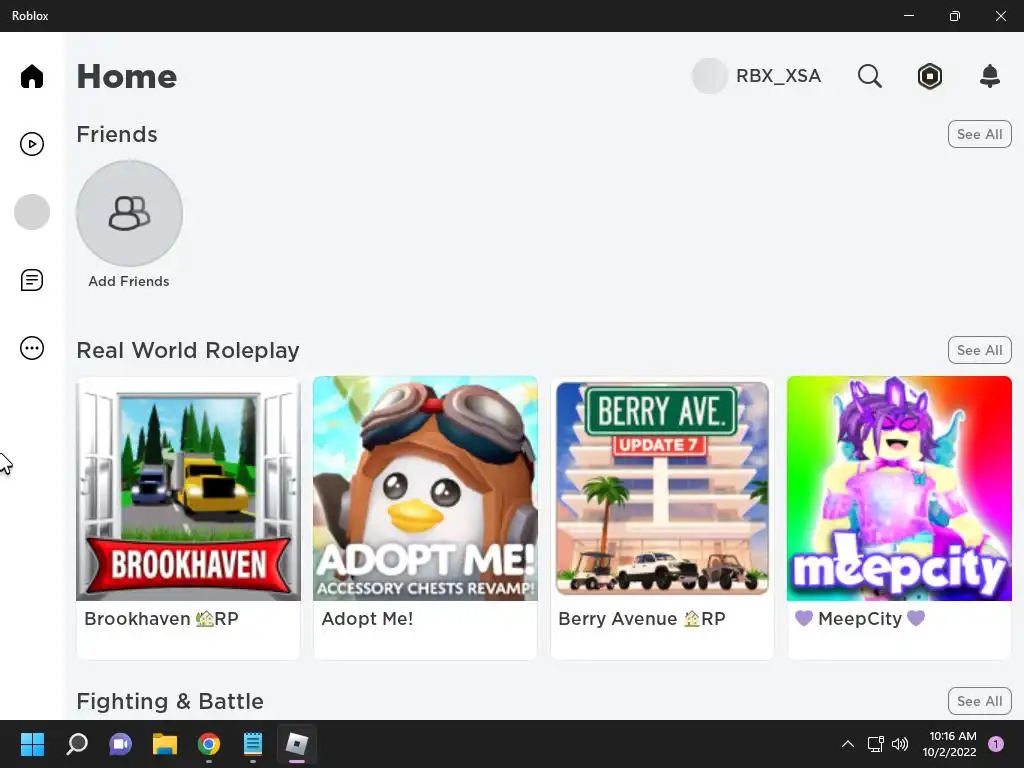Click the Adopt Me! title text
The image size is (1024, 768).
coord(367,619)
